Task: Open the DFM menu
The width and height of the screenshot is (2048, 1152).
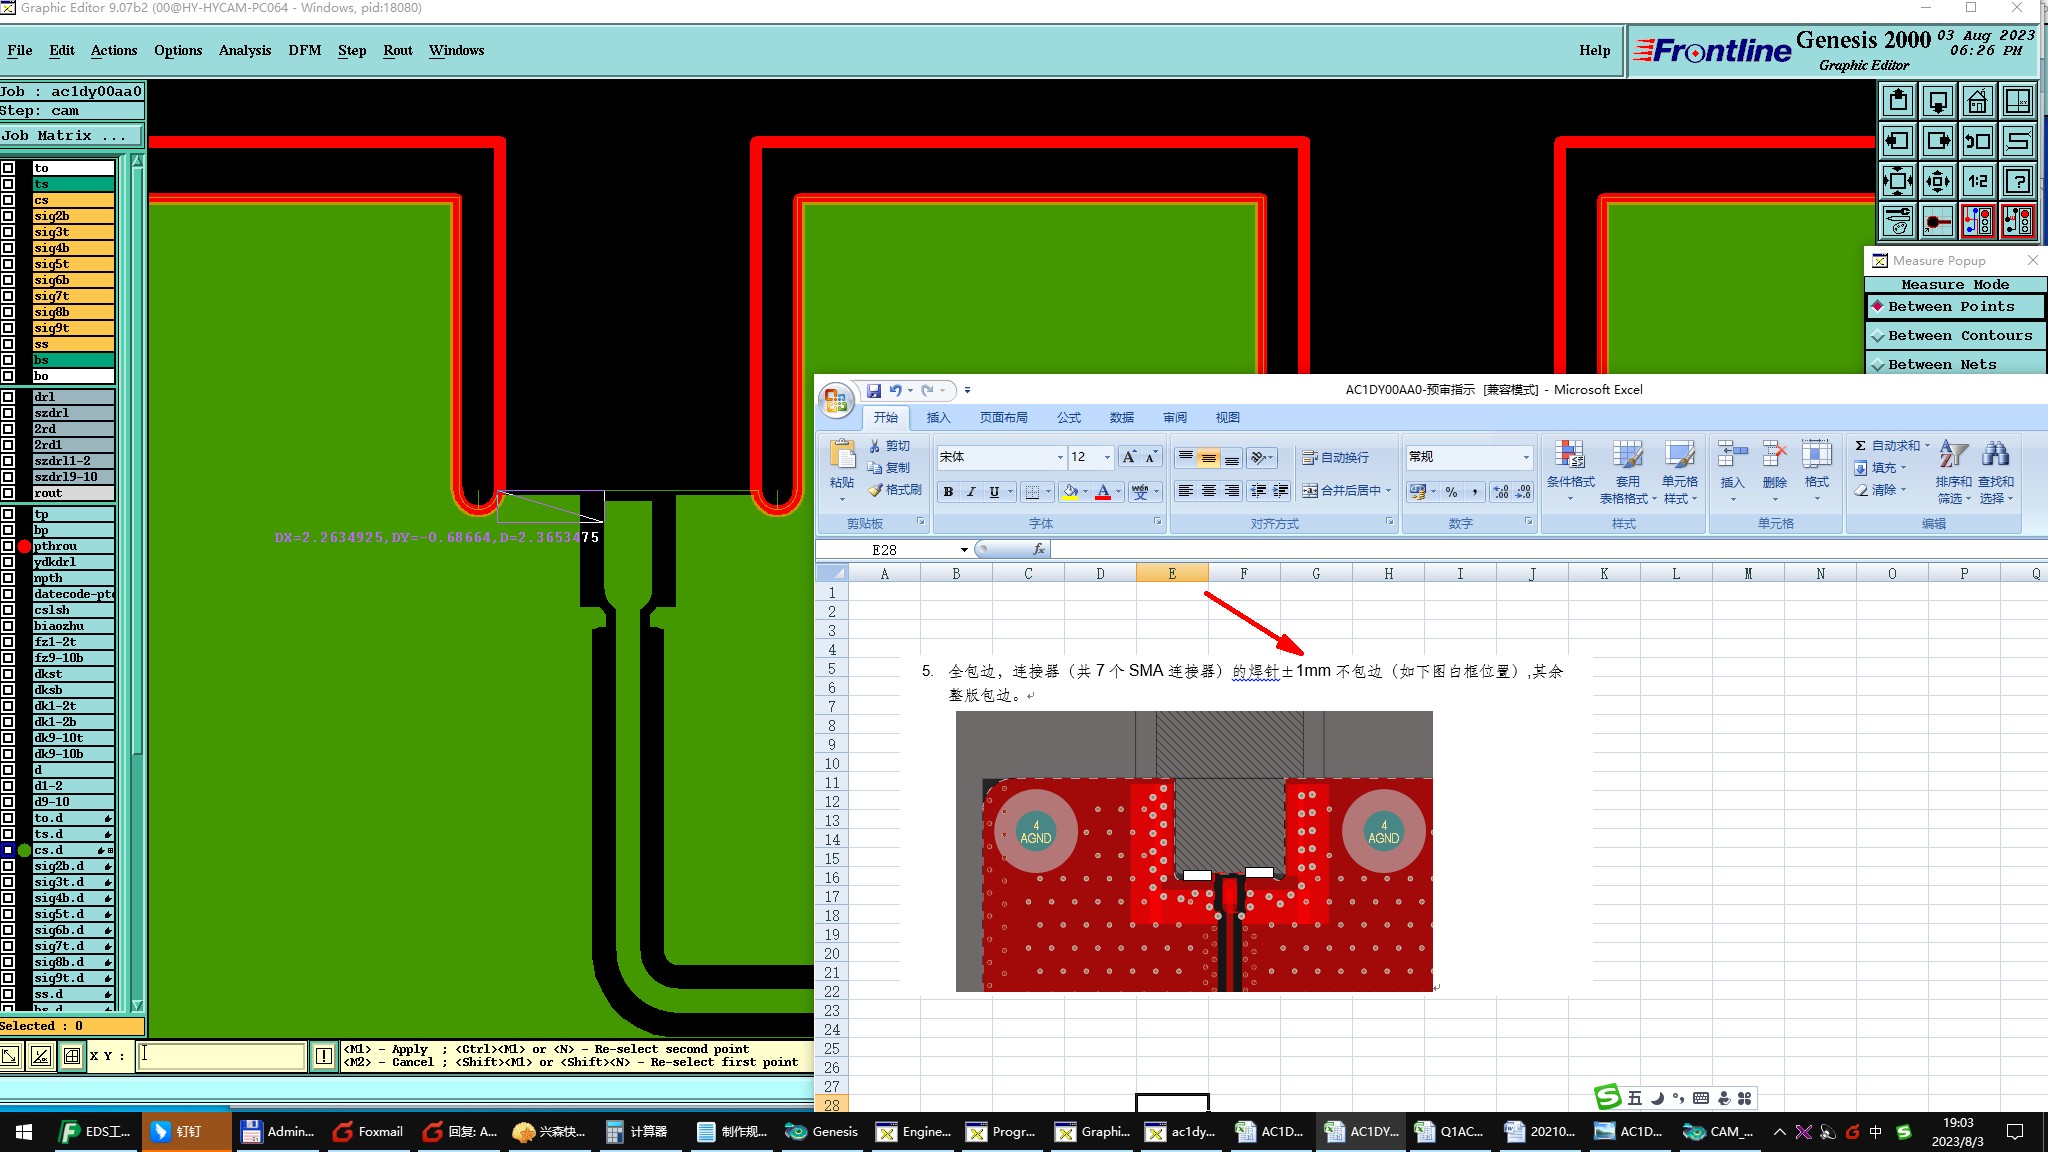Action: [304, 50]
